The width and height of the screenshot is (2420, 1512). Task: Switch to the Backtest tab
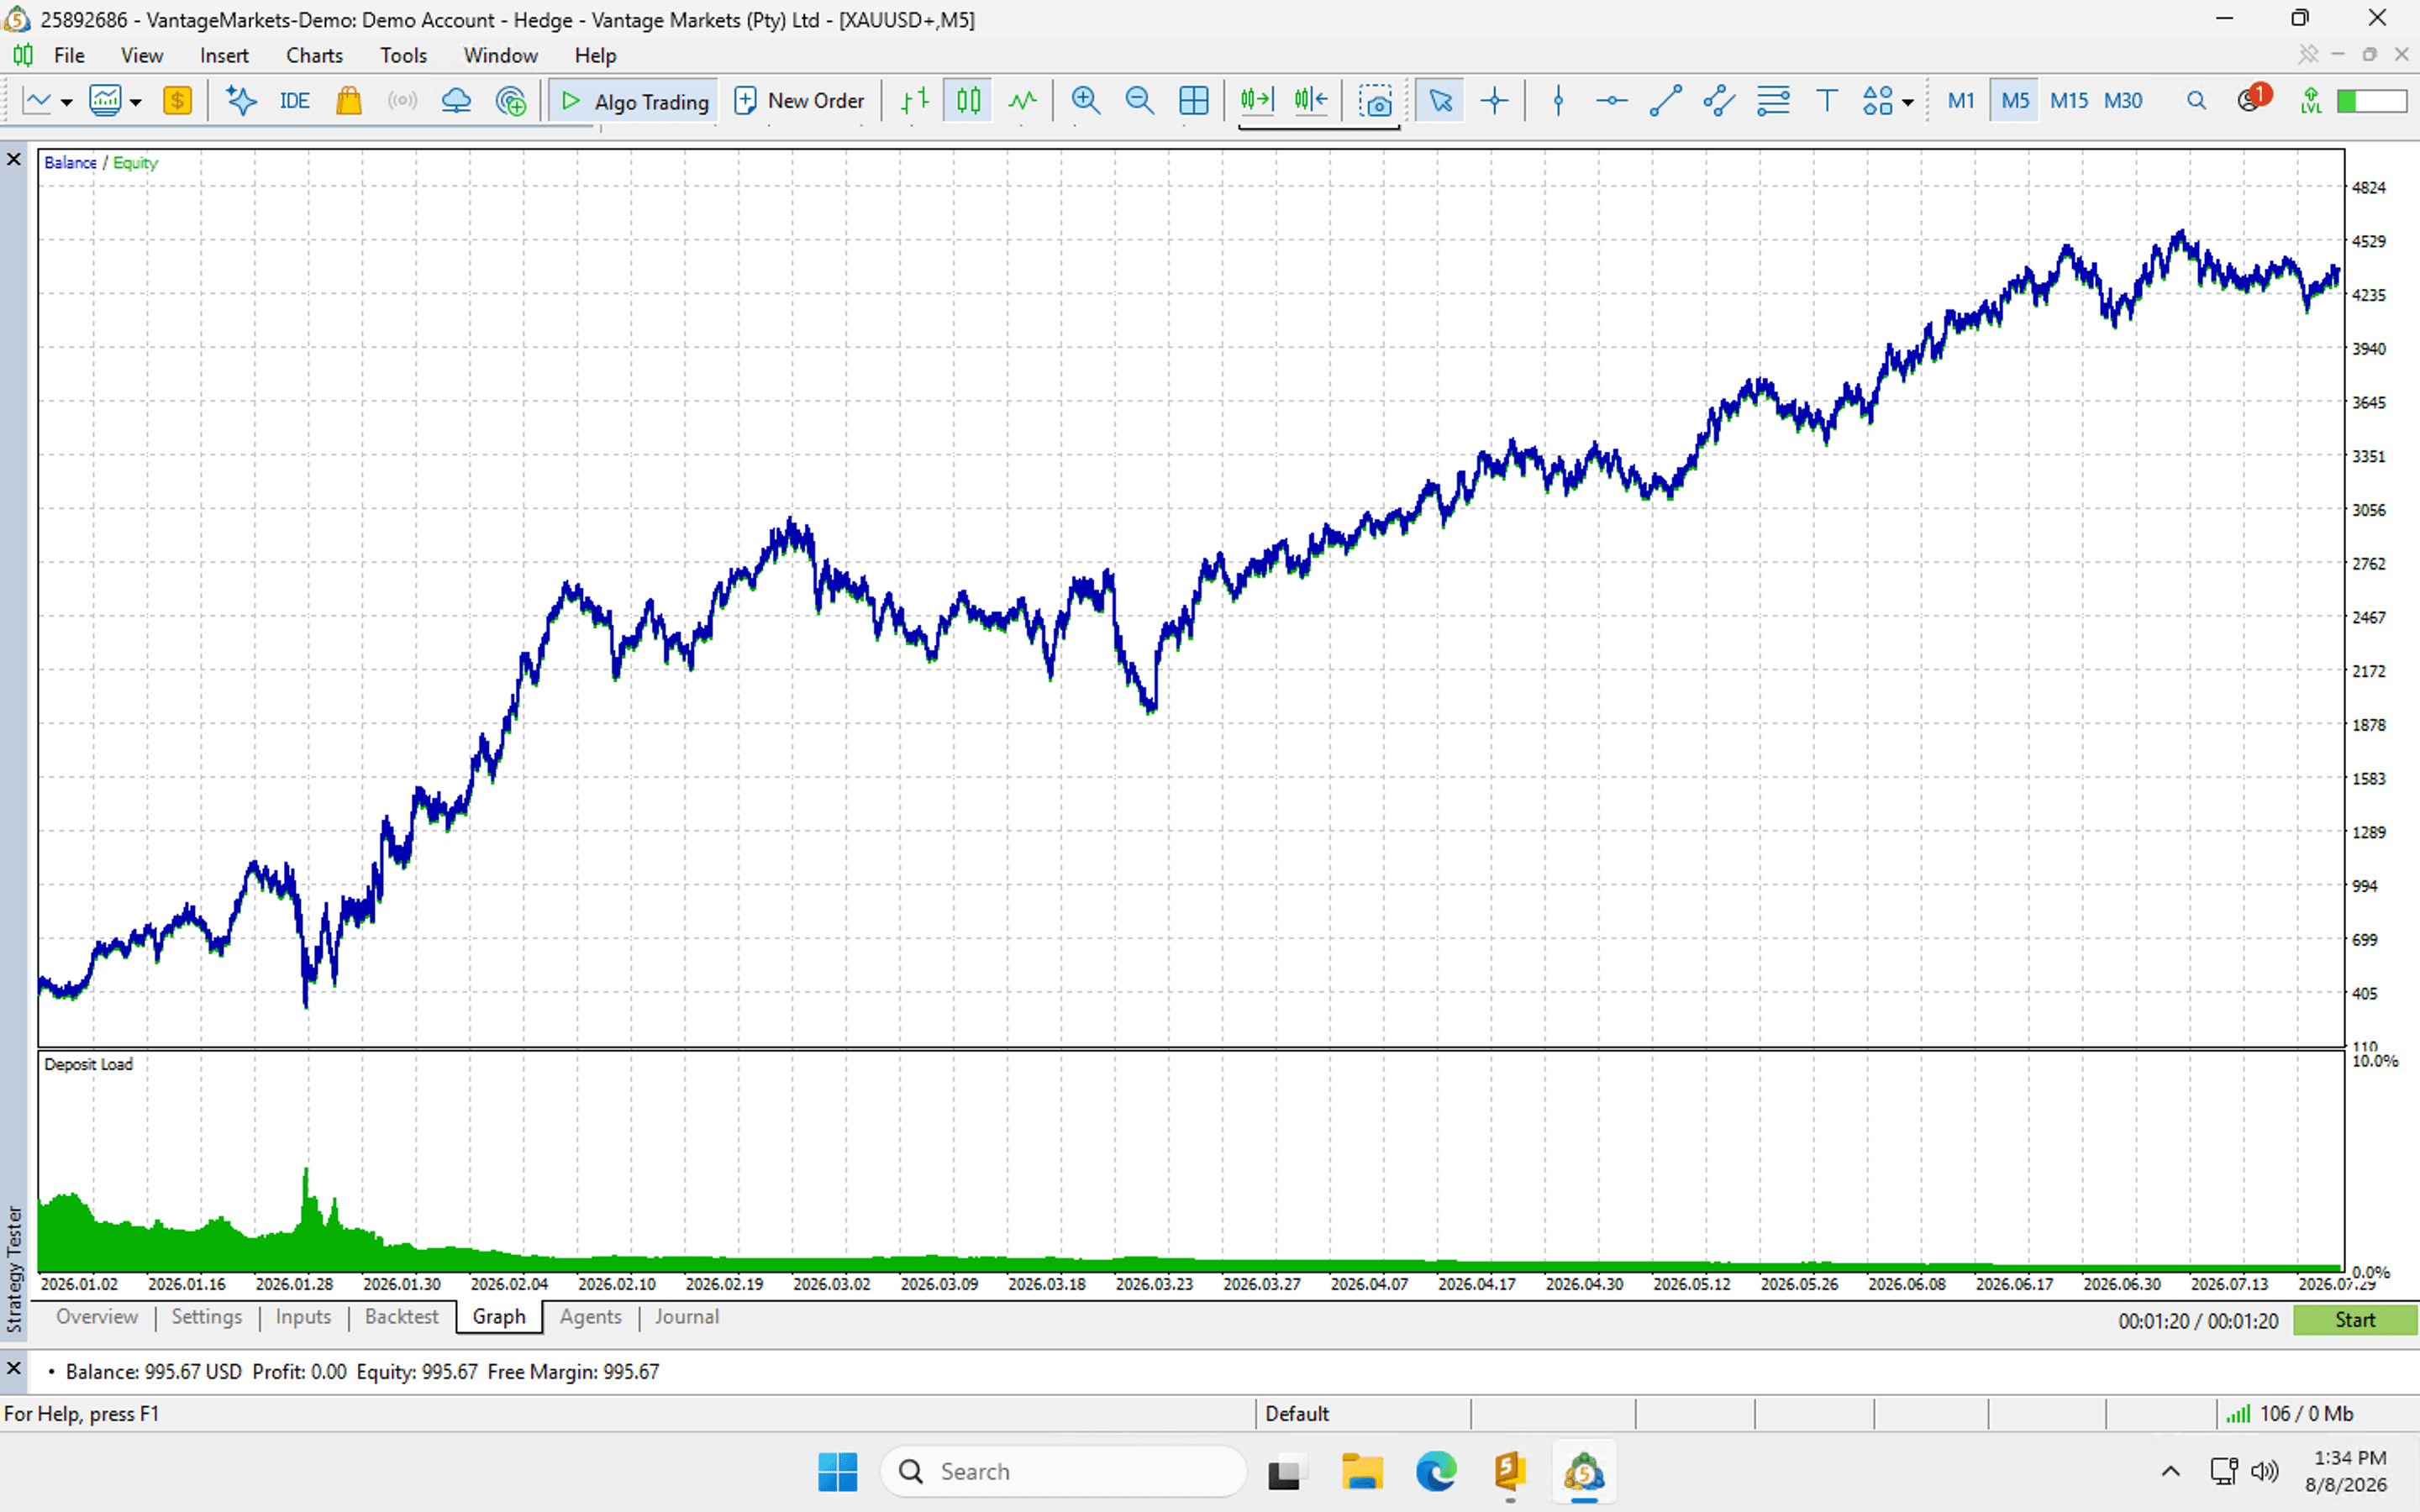coord(401,1317)
